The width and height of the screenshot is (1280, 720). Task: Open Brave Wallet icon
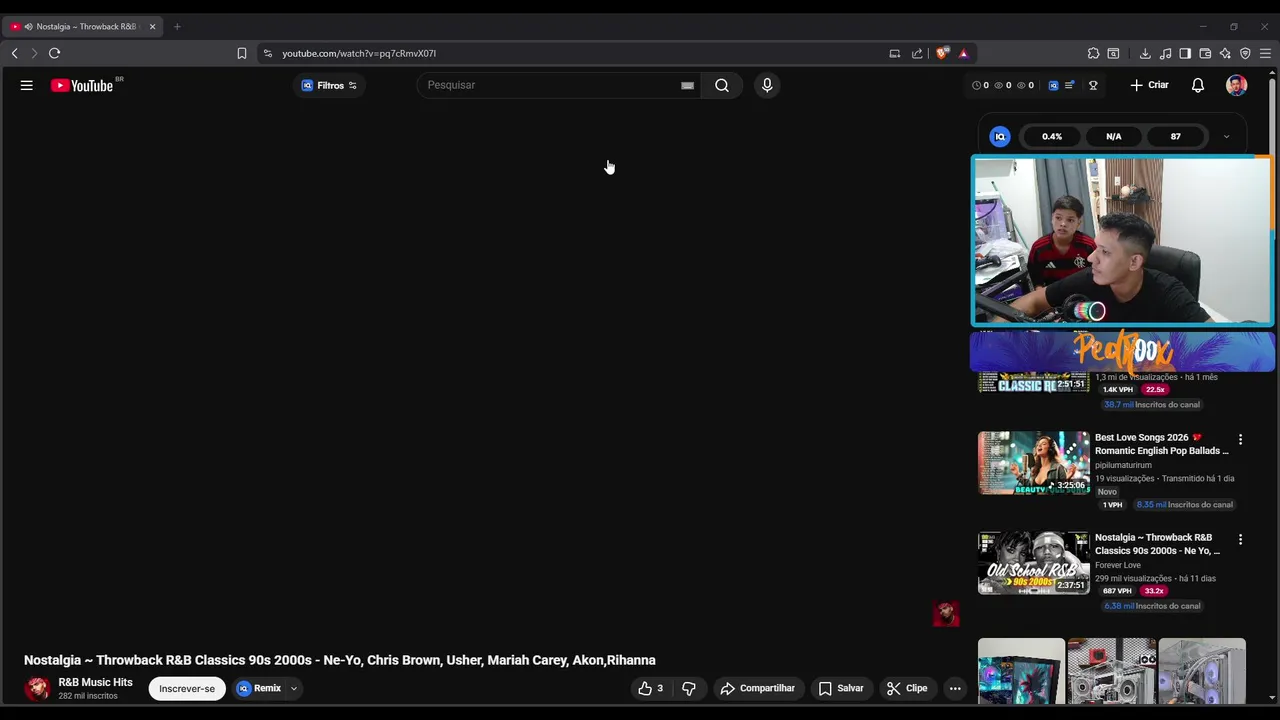[1205, 53]
